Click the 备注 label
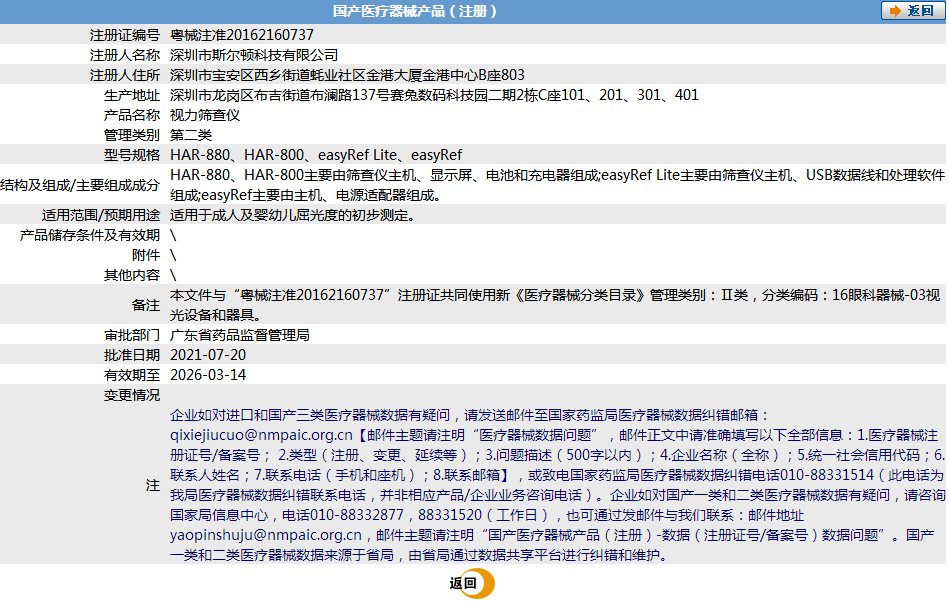The height and width of the screenshot is (601, 949). [146, 305]
